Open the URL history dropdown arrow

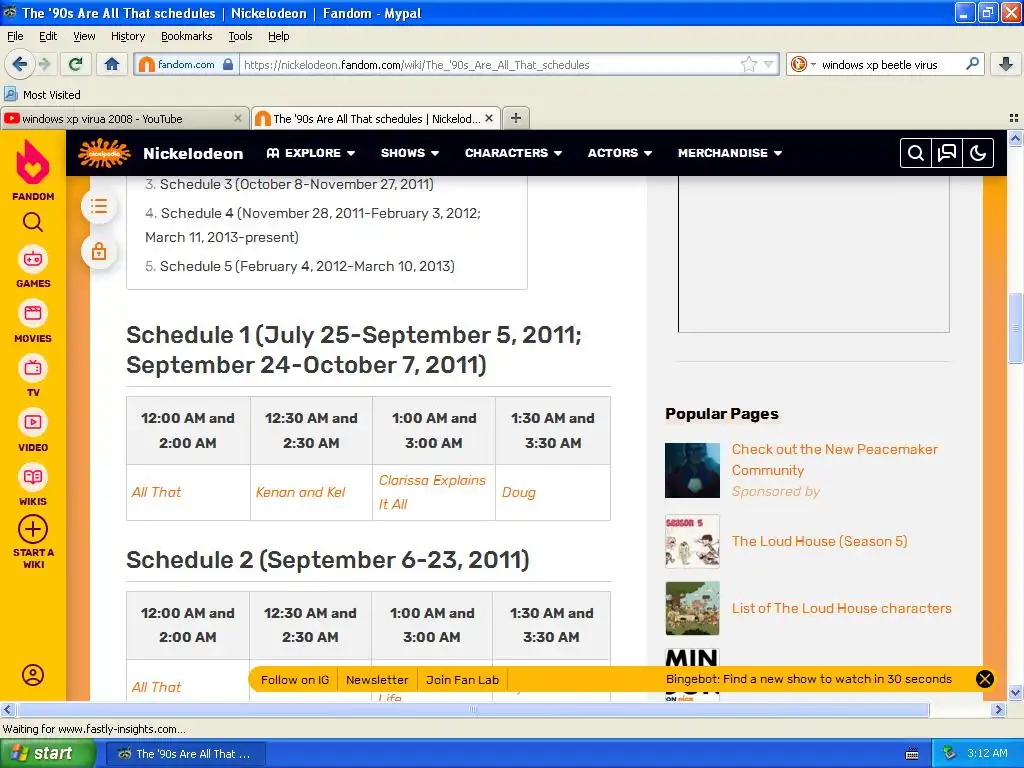pos(769,64)
